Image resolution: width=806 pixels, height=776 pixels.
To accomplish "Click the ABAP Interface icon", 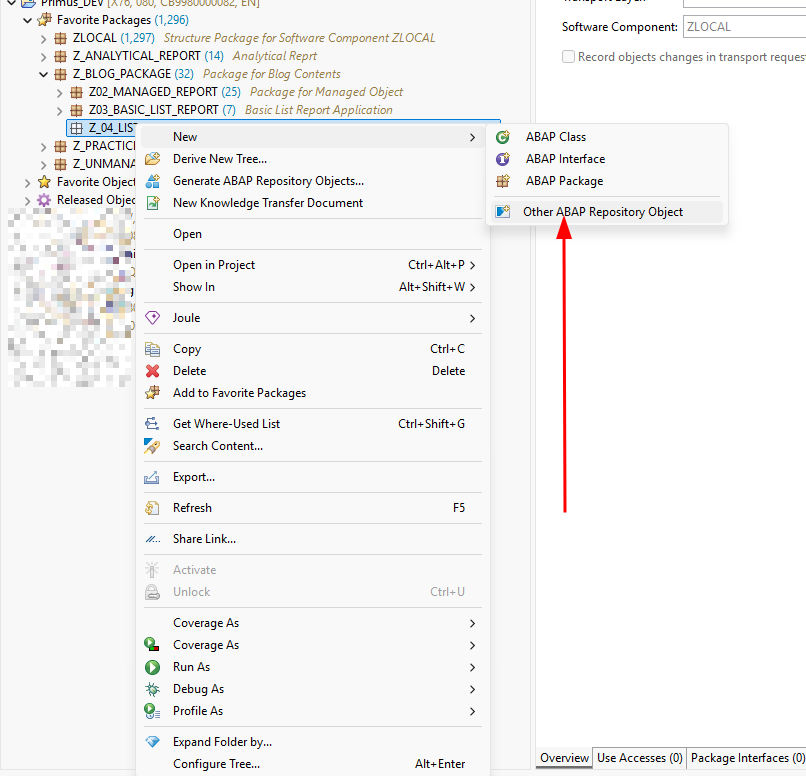I will pyautogui.click(x=503, y=159).
